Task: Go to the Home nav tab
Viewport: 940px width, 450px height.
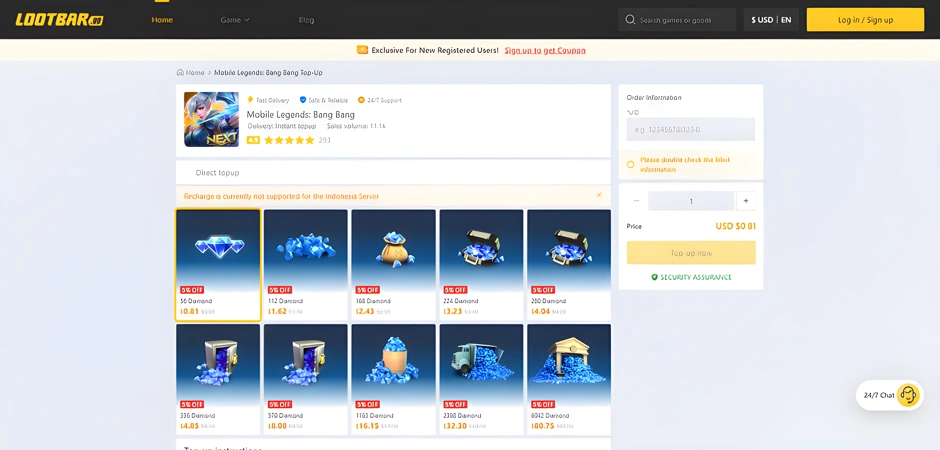Action: pos(162,20)
